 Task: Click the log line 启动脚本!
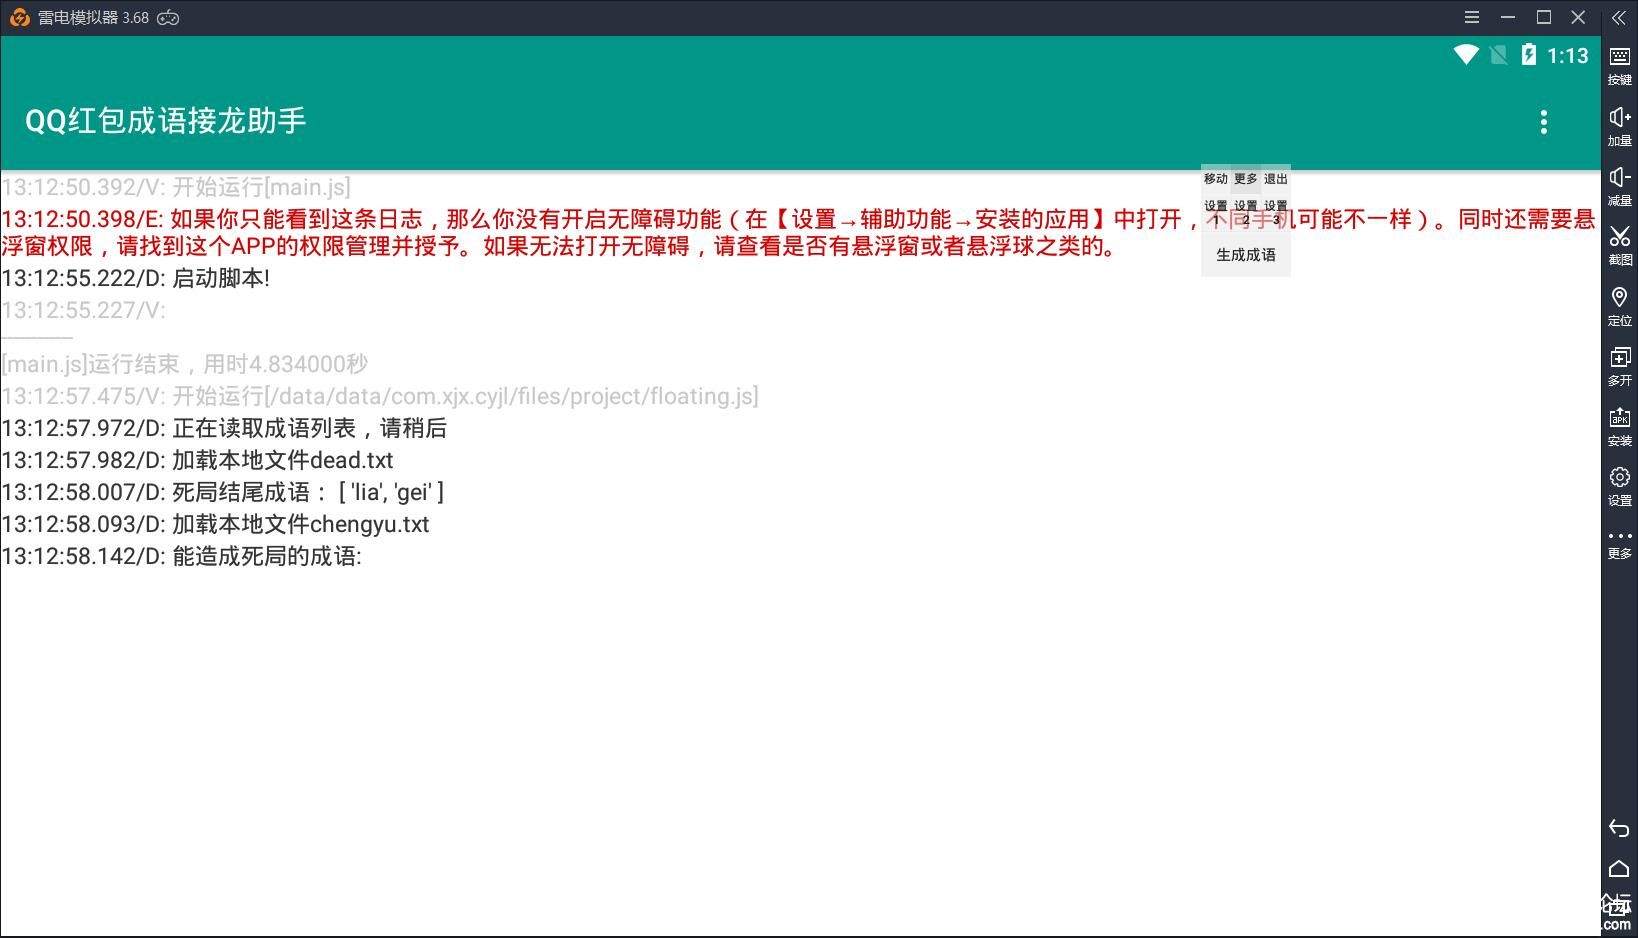click(136, 278)
